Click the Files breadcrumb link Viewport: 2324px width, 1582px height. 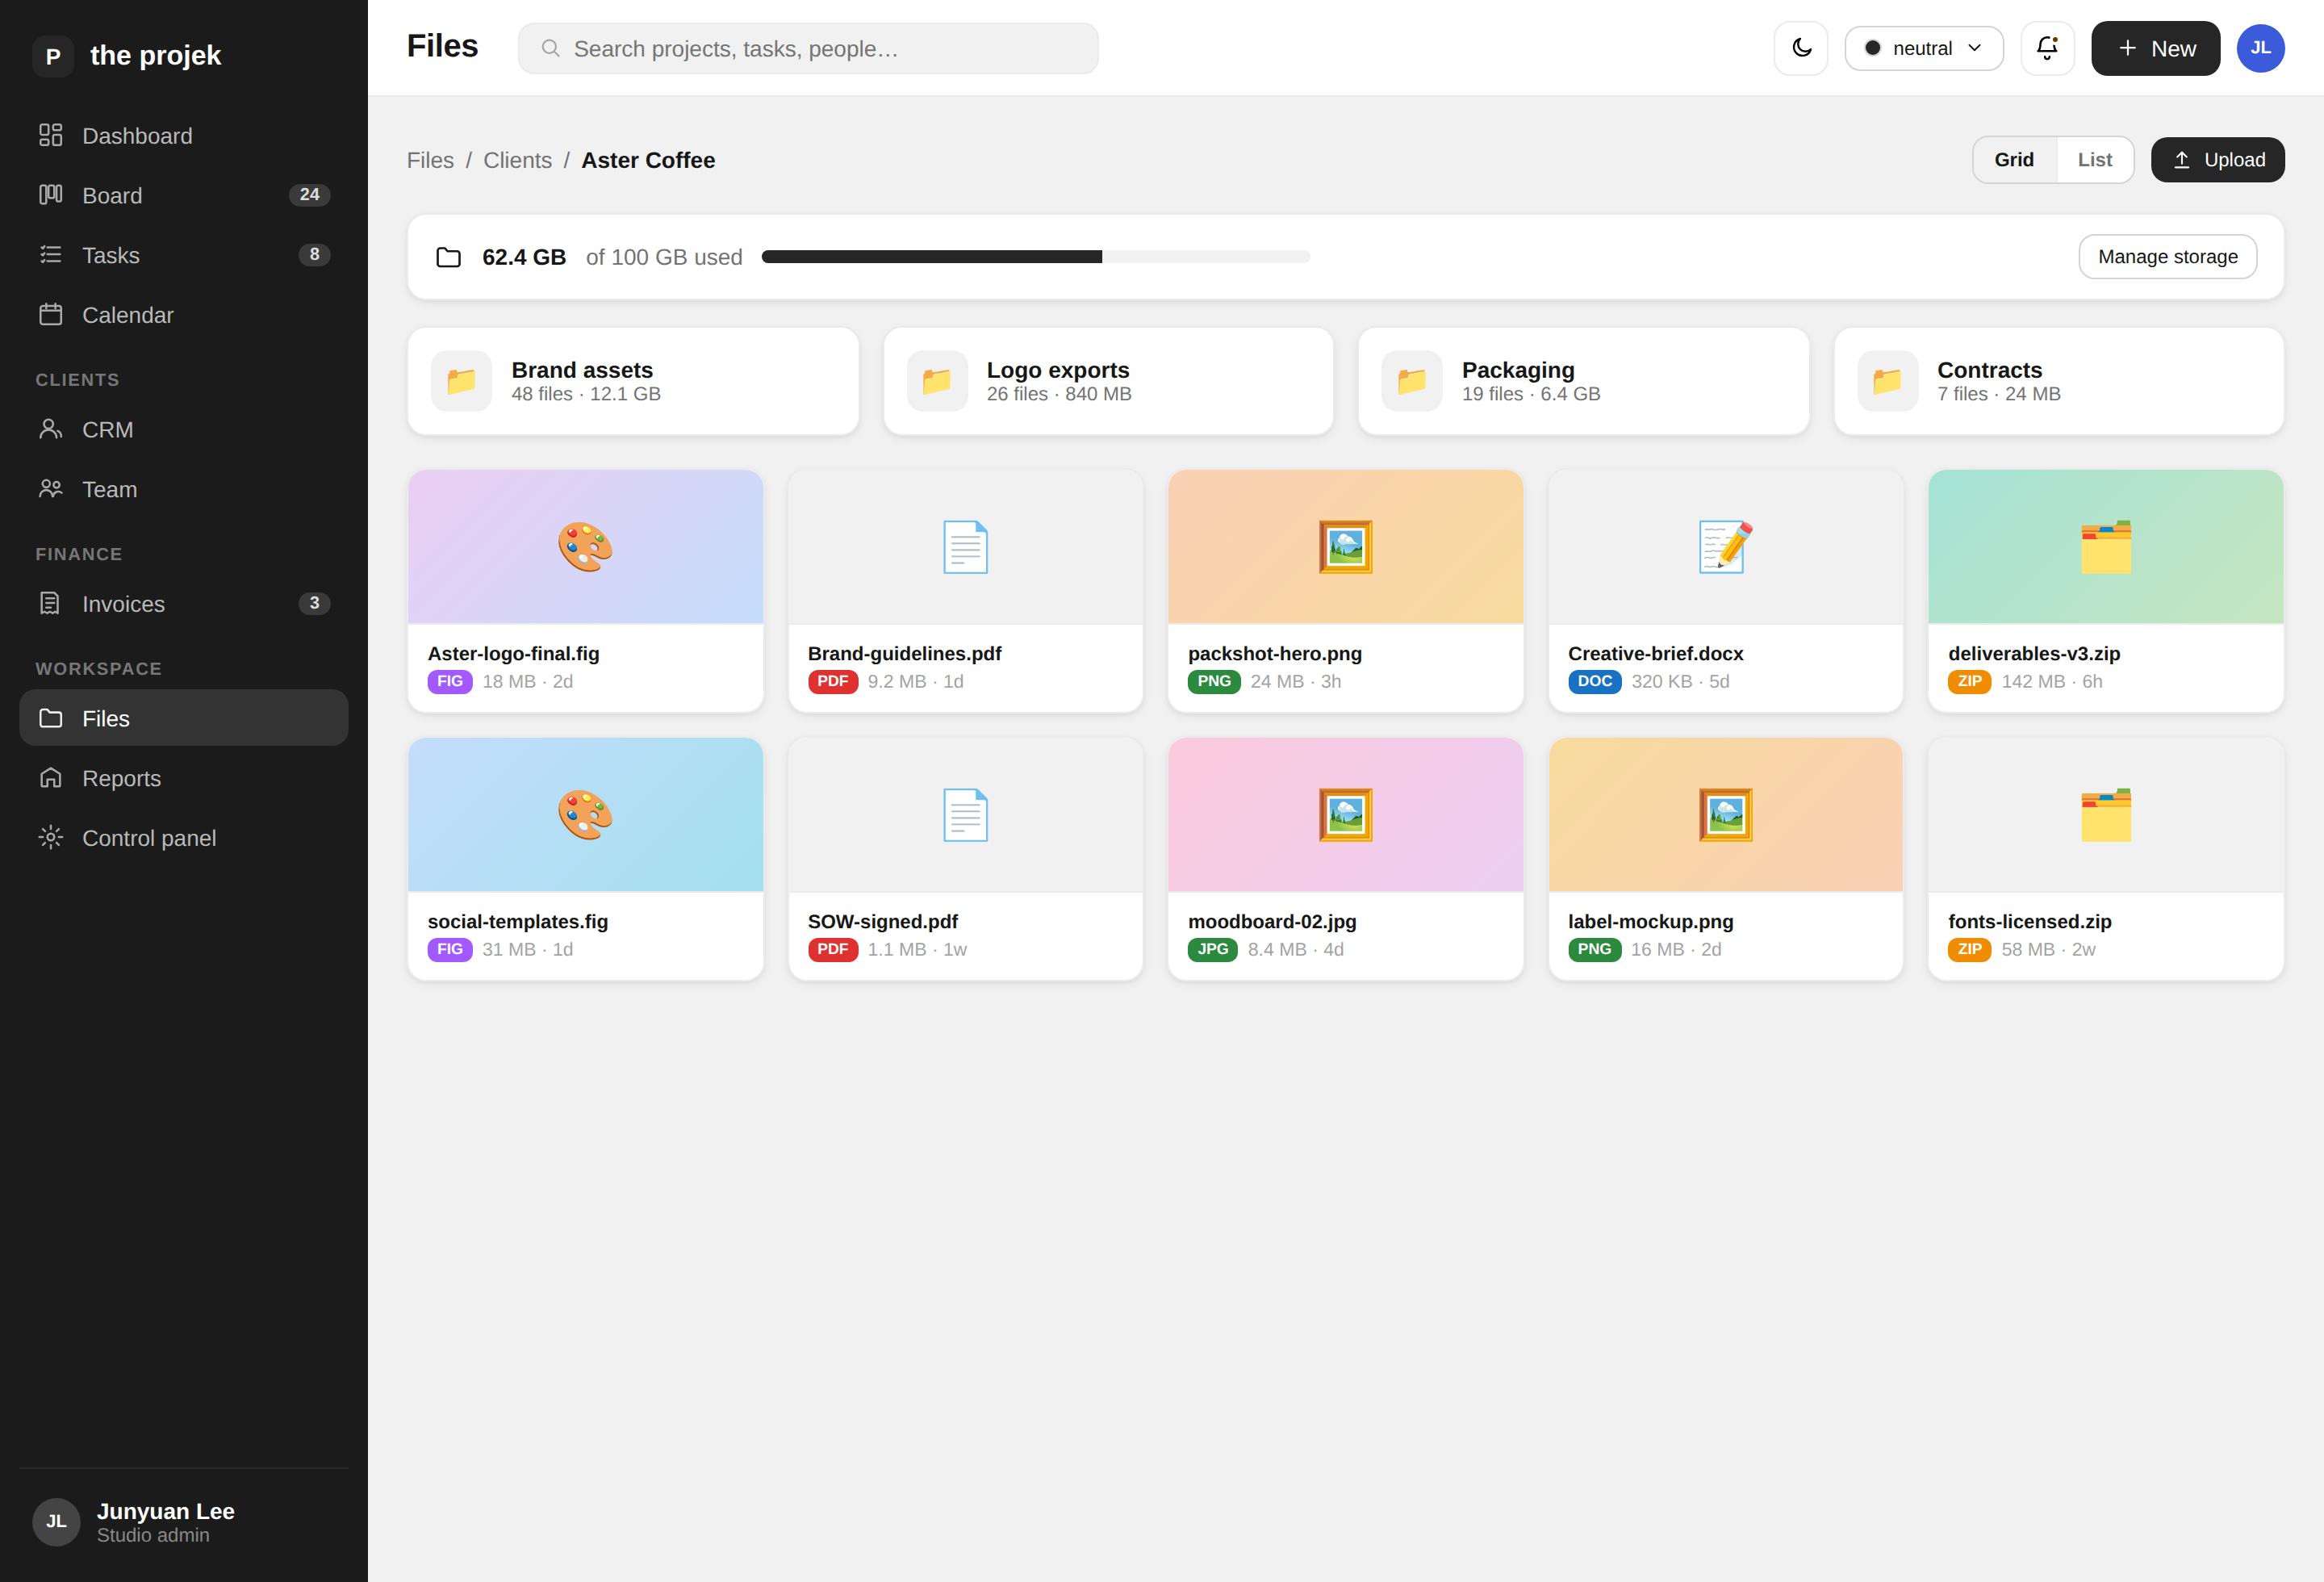(x=430, y=160)
